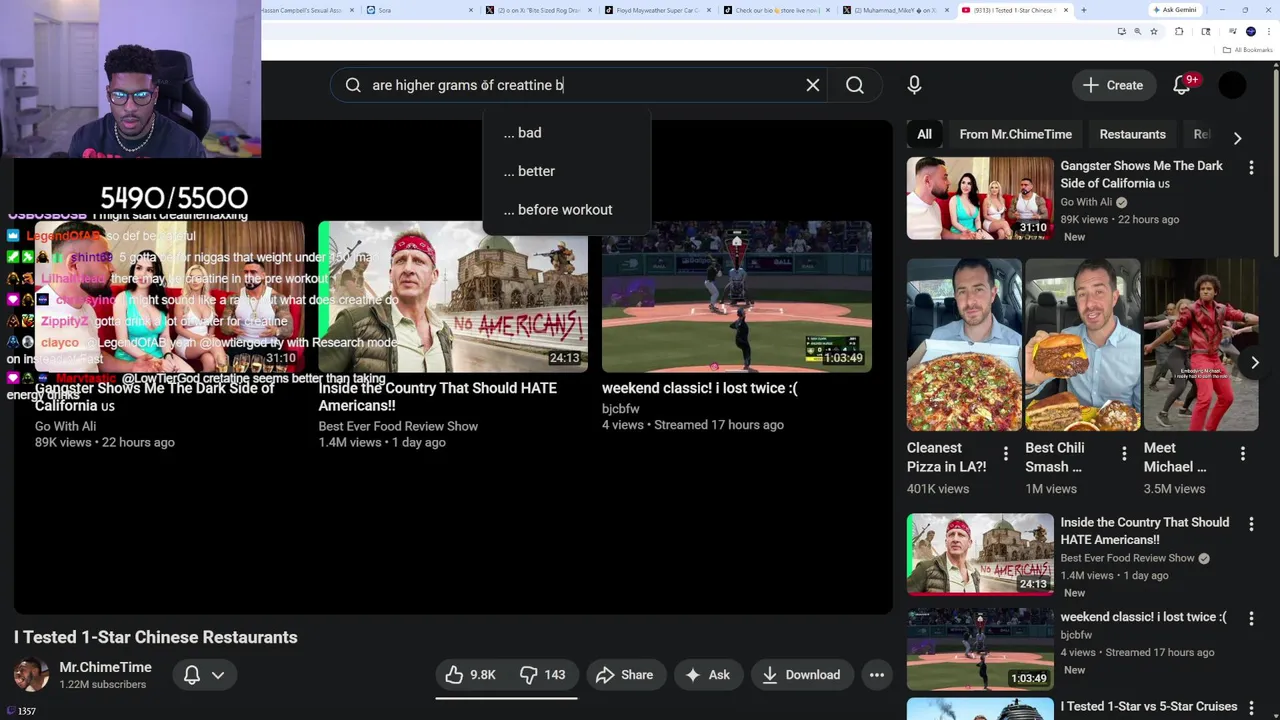This screenshot has width=1280, height=720.
Task: Dislike the video showing 143
Action: [543, 675]
